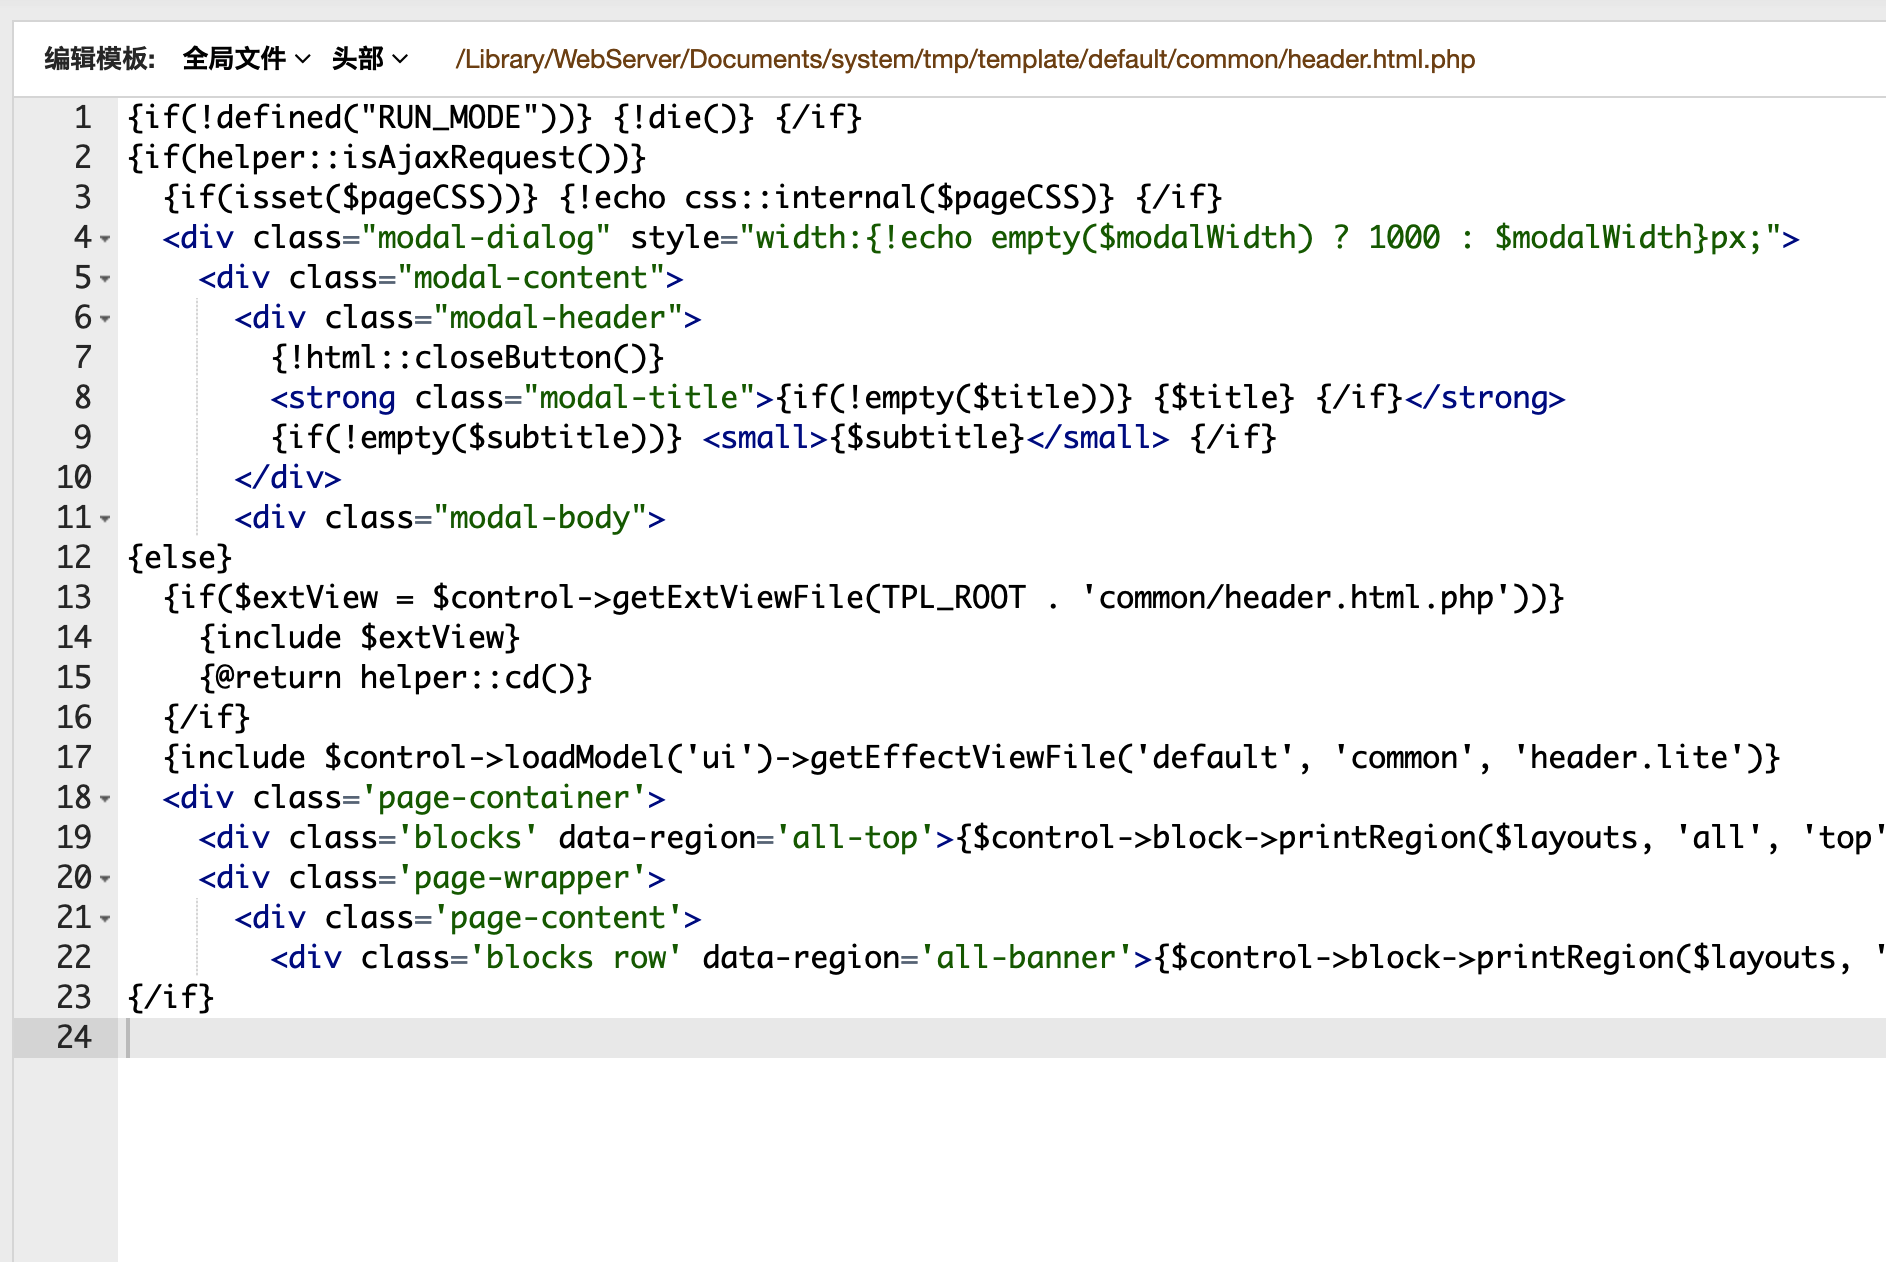1886x1262 pixels.
Task: Collapse the fold arrow on line 4
Action: 105,239
